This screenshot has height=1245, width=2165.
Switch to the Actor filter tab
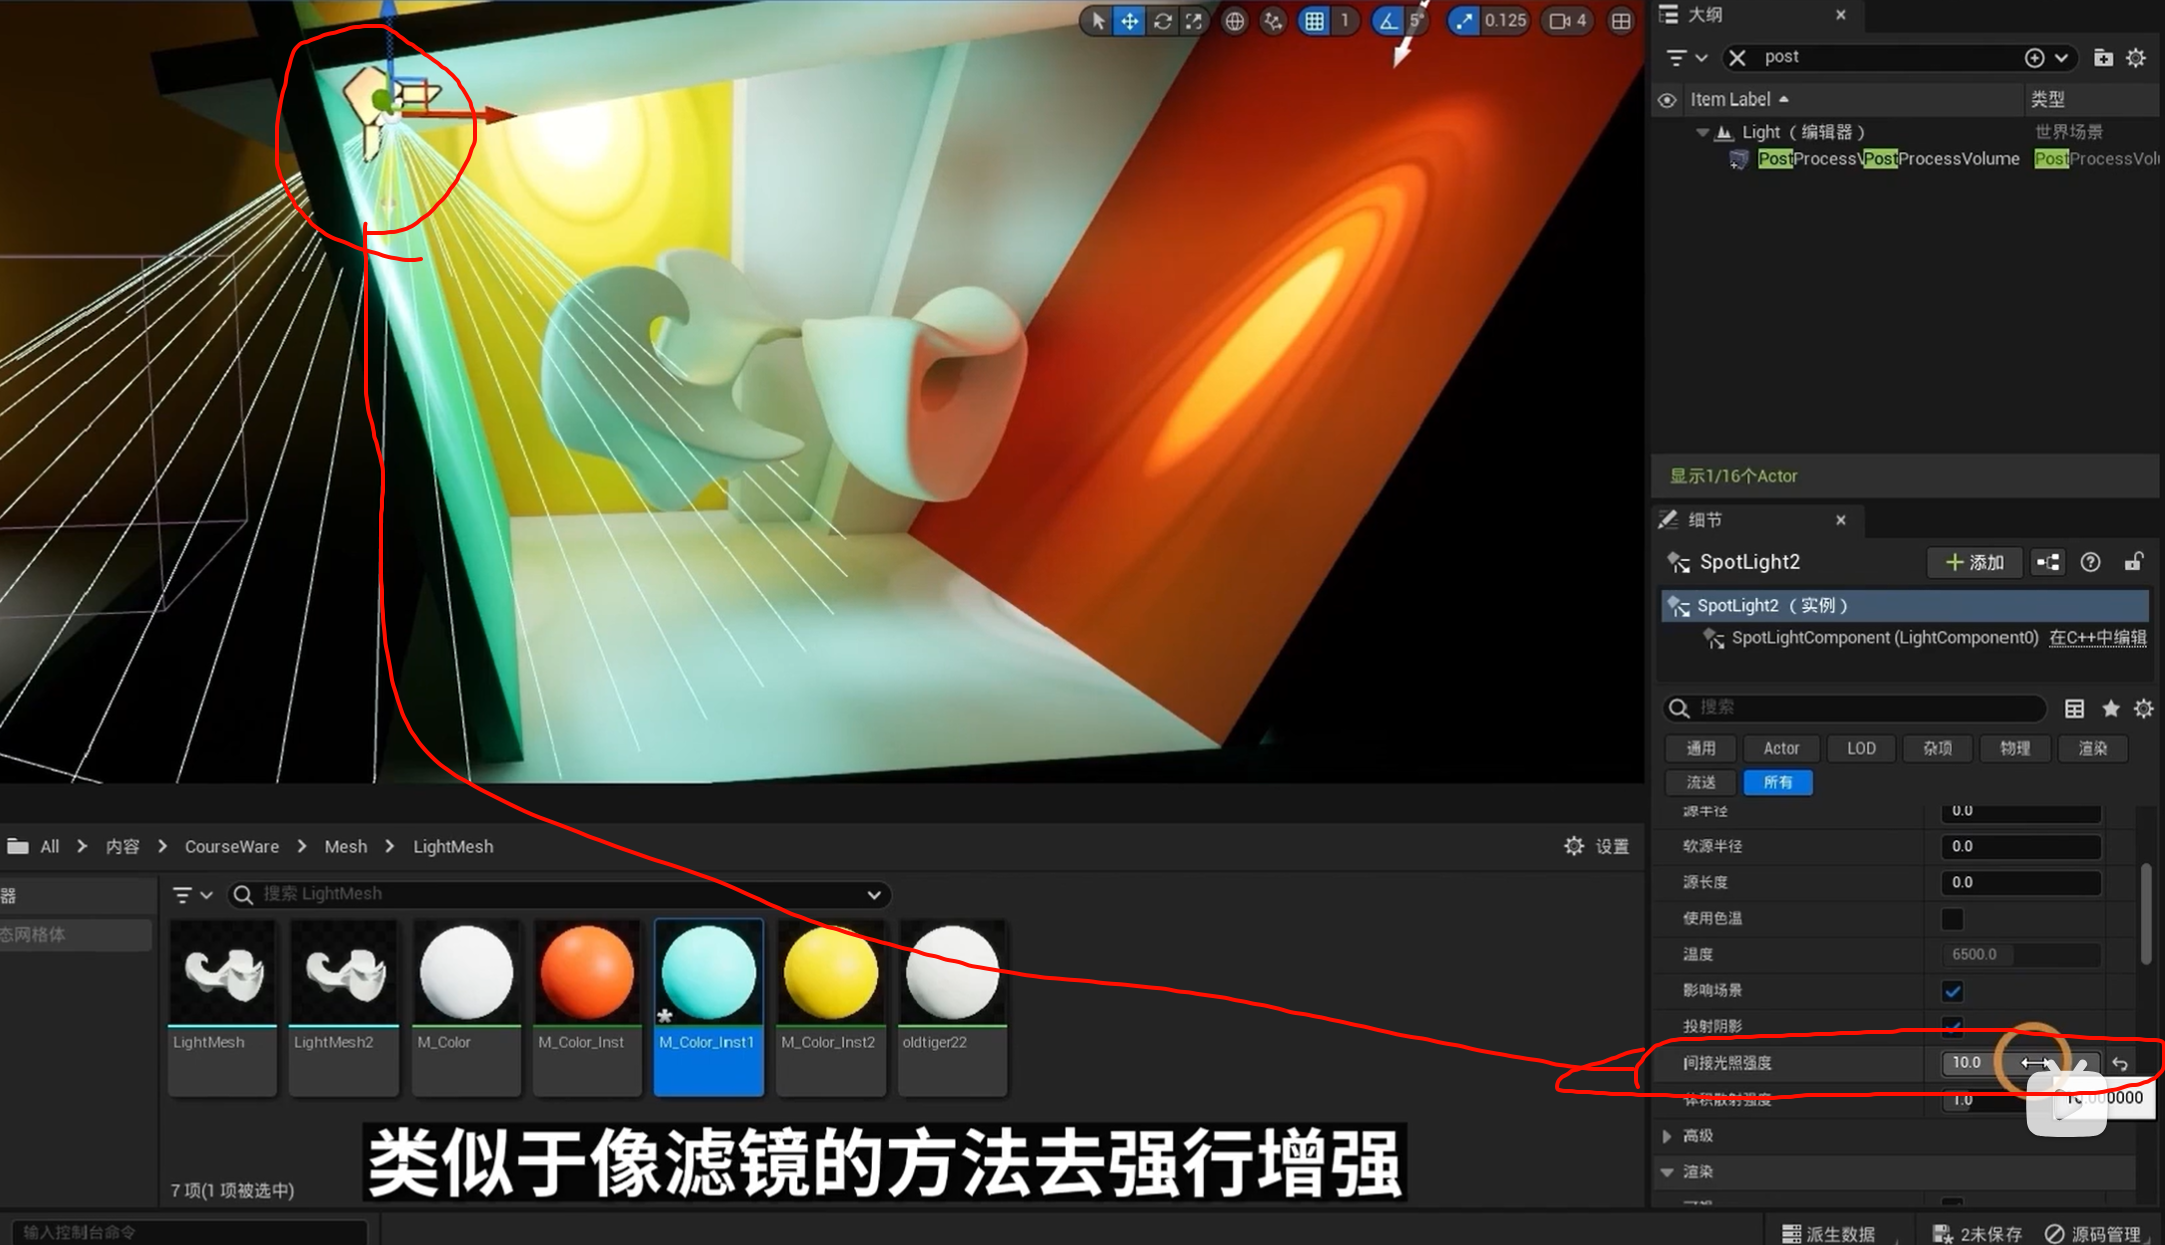(1780, 748)
